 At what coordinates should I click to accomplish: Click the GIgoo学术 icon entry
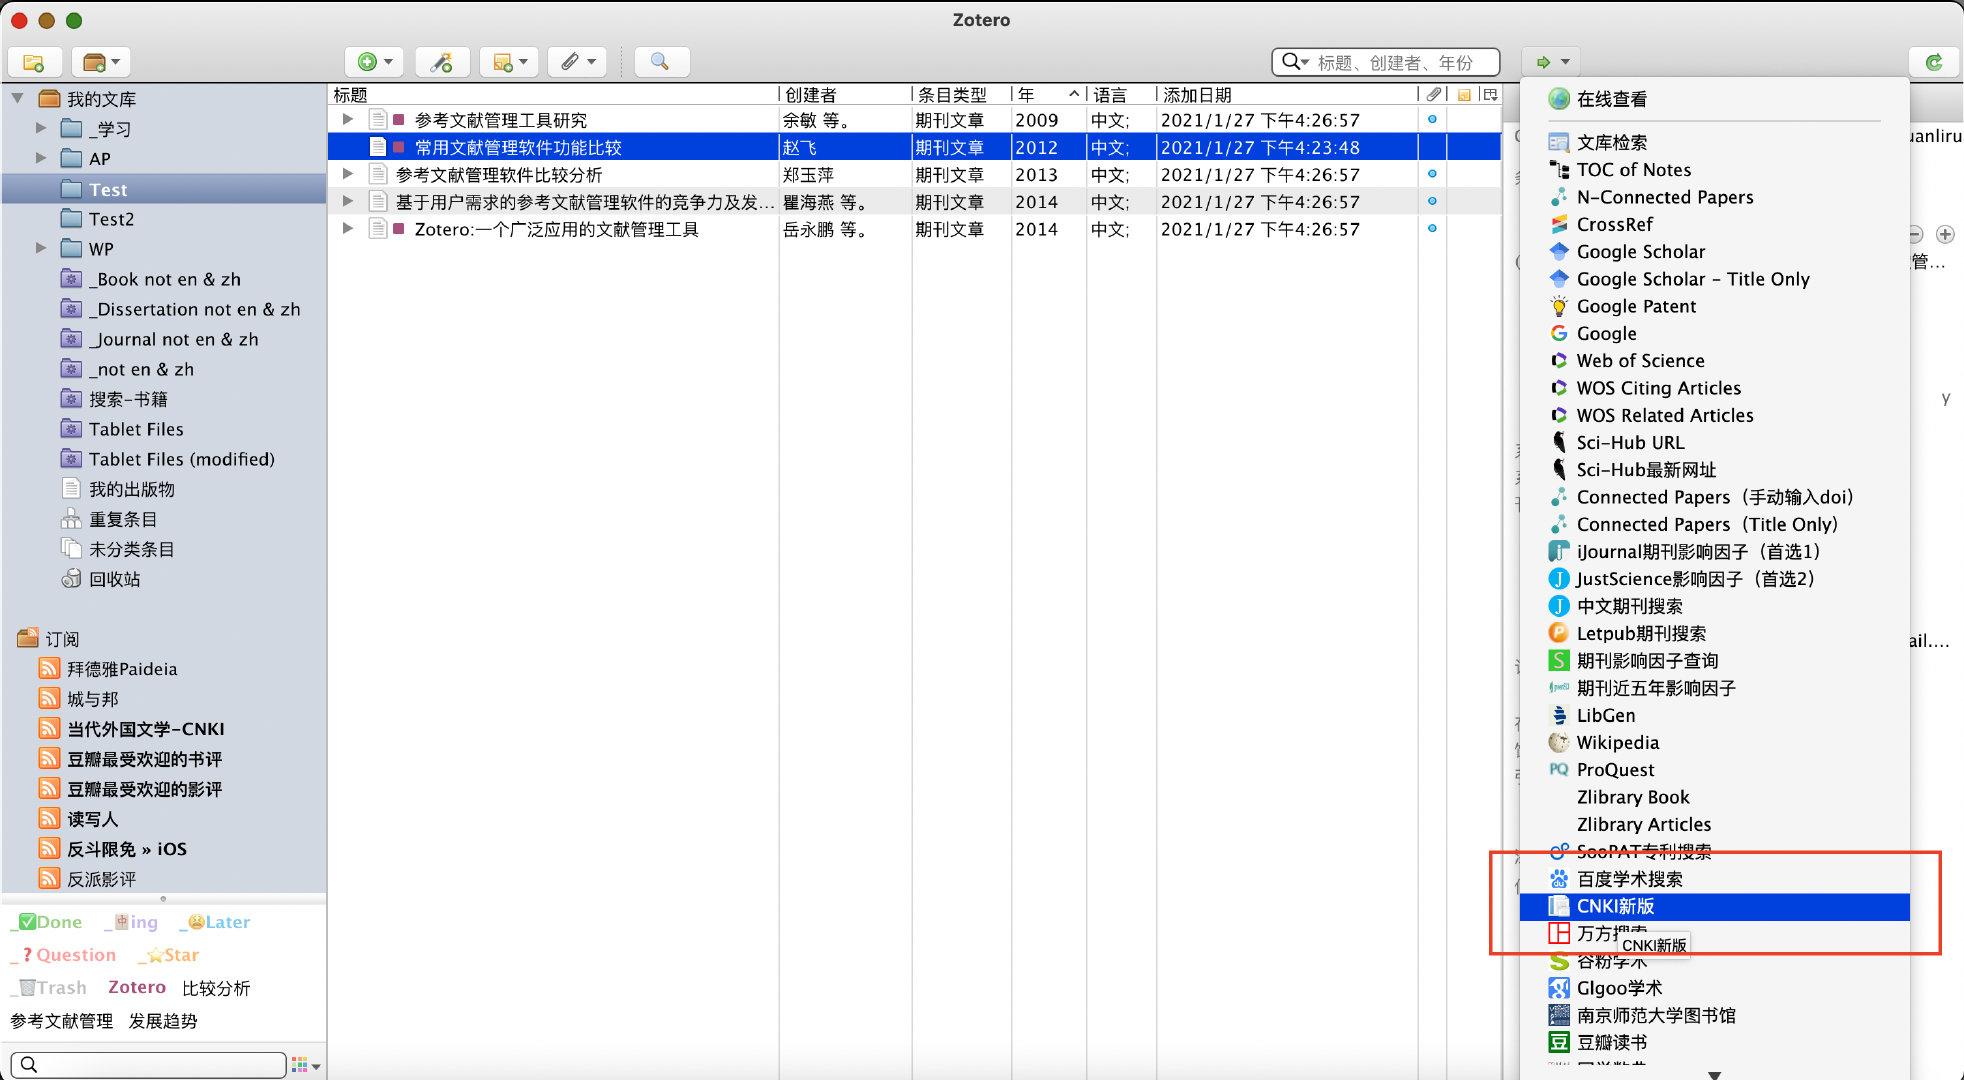point(1558,988)
